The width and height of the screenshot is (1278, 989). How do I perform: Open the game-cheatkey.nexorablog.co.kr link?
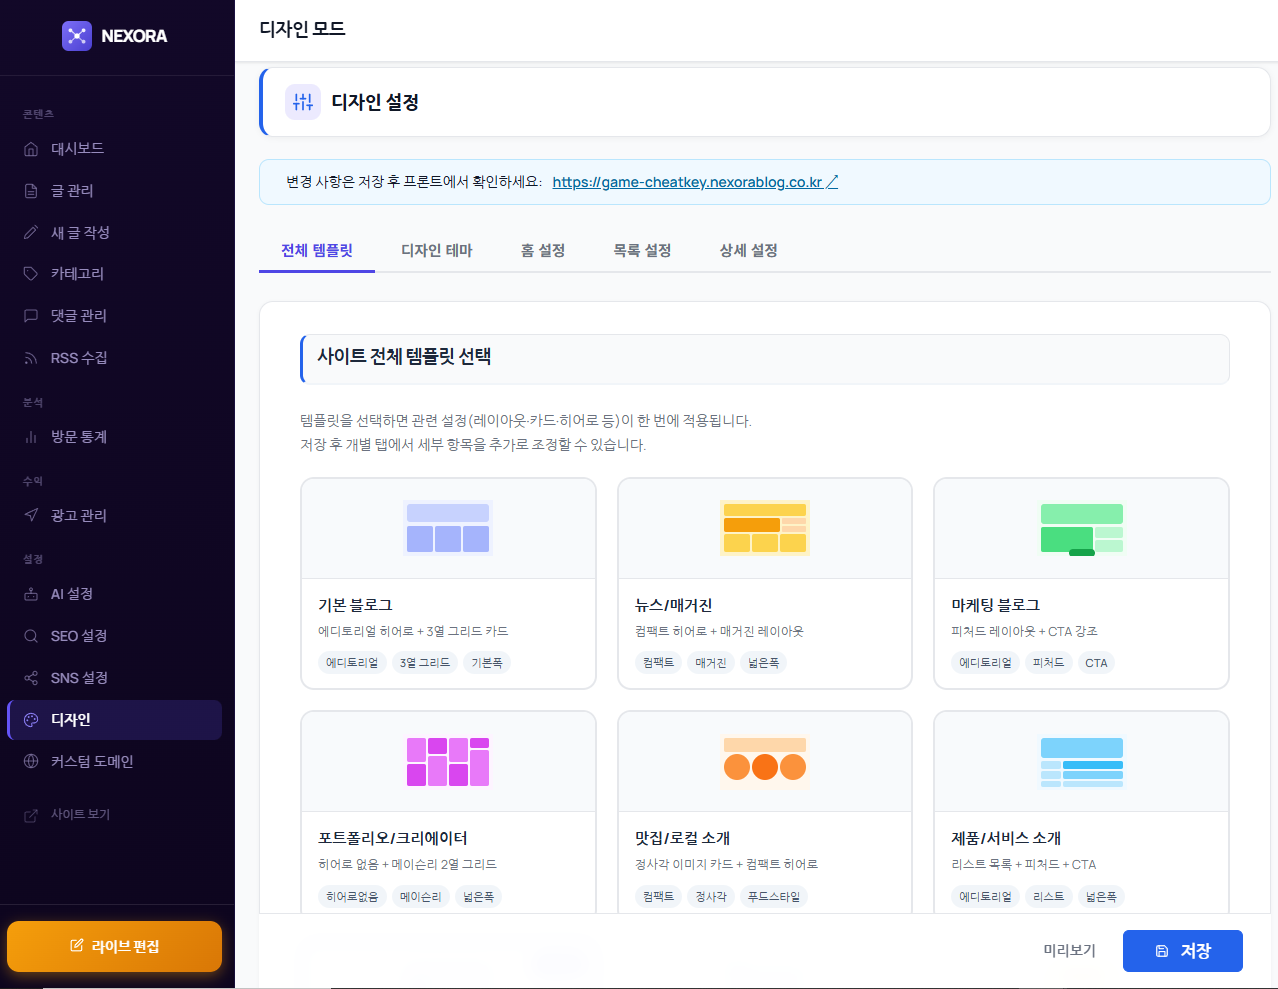tap(687, 182)
